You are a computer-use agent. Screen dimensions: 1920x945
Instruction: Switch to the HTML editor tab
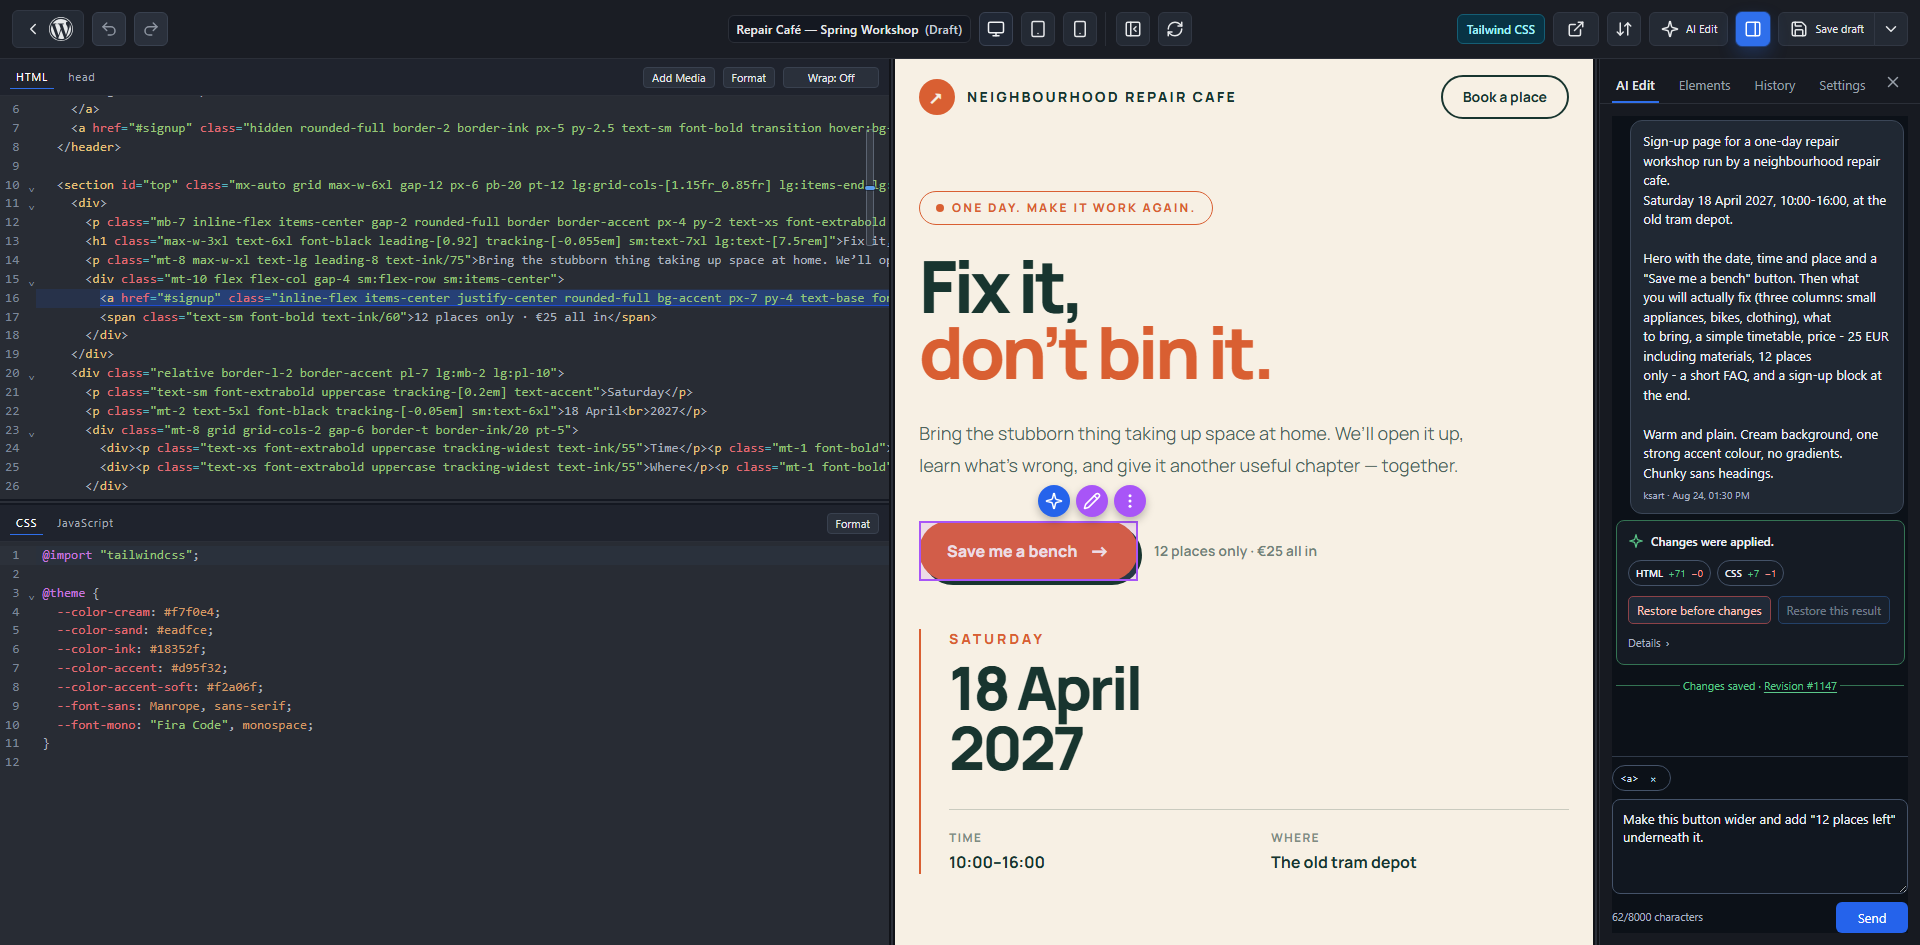pos(32,77)
